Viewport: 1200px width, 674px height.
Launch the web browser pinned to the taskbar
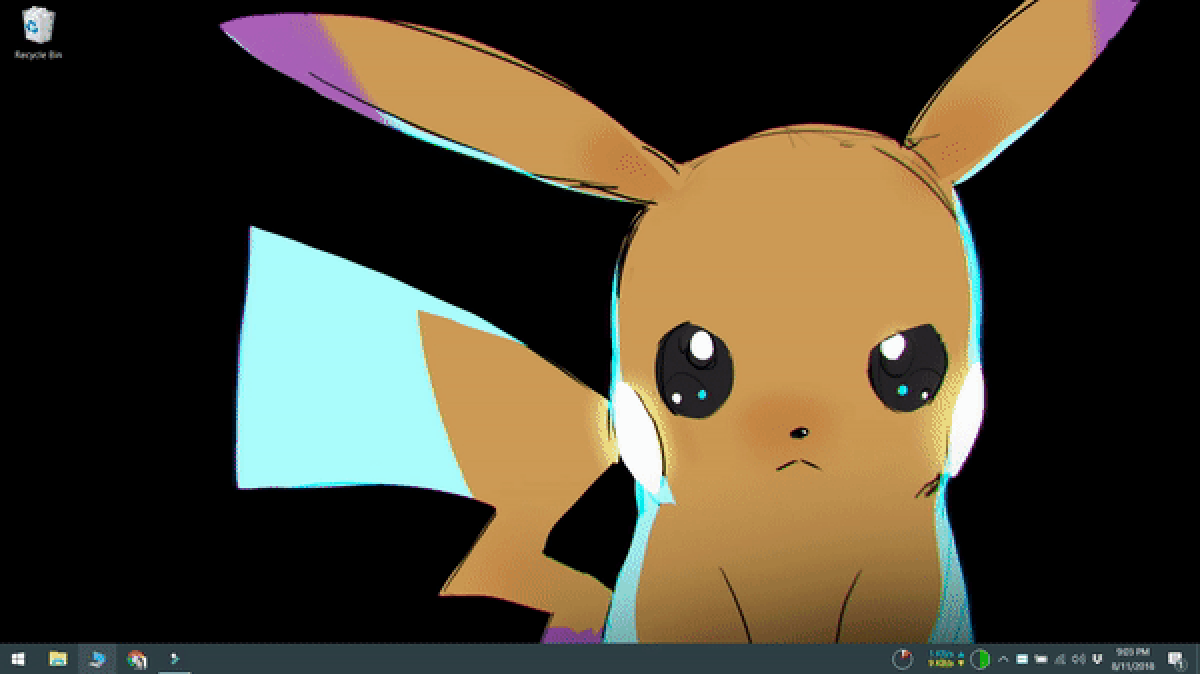click(x=135, y=660)
